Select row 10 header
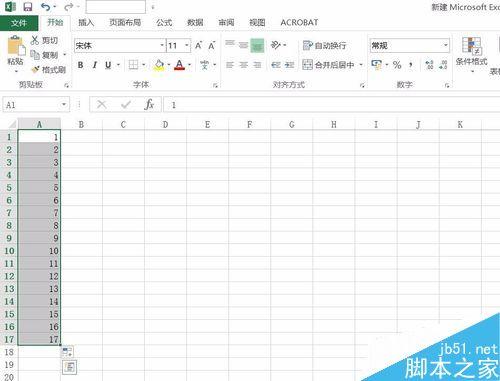 9,251
